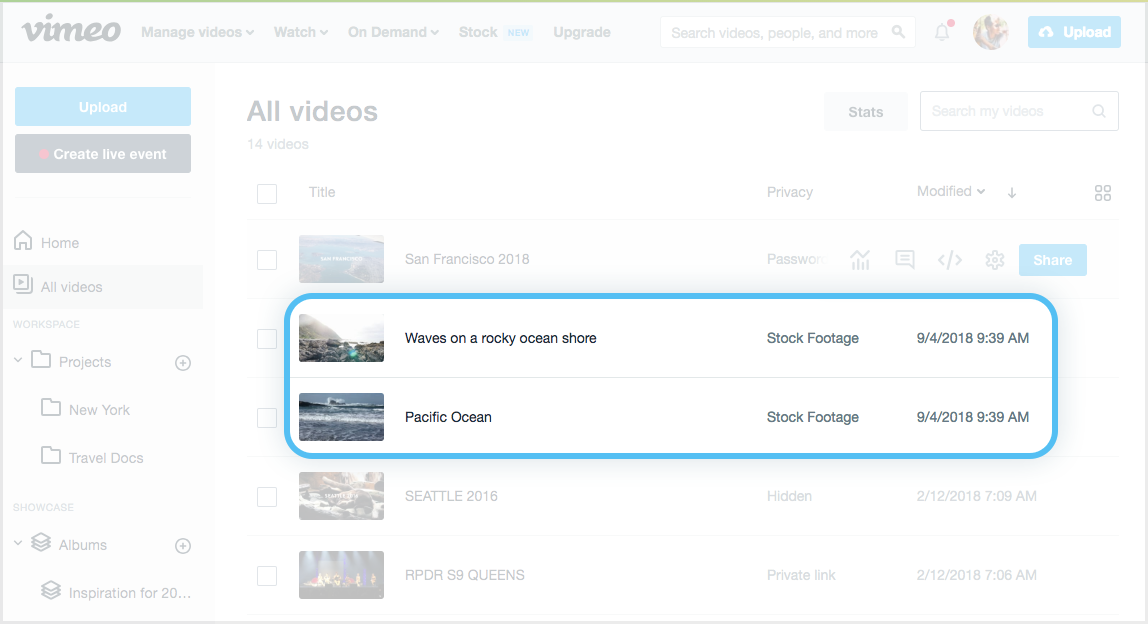The height and width of the screenshot is (624, 1148).
Task: Click the Private link label for RPDR S9 QUEENS
Action: pyautogui.click(x=801, y=576)
